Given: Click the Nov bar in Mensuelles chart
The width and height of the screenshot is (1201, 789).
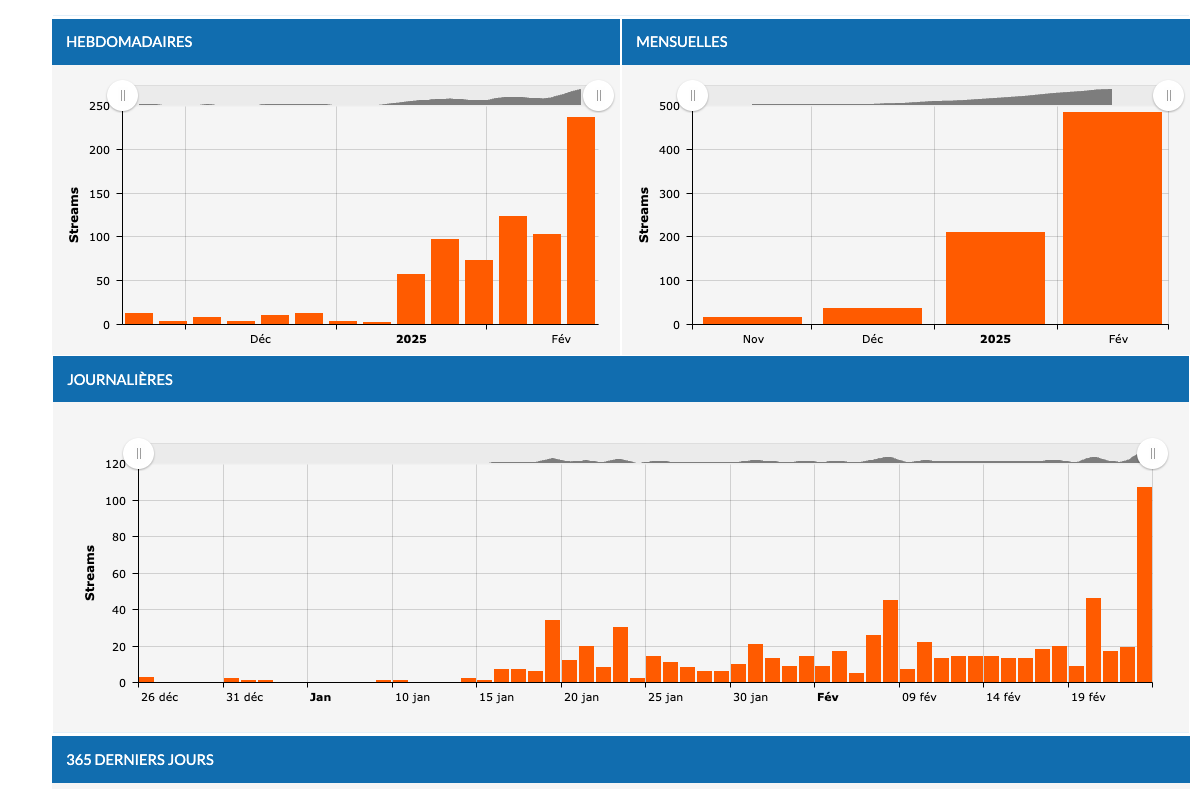Looking at the screenshot, I should (752, 320).
